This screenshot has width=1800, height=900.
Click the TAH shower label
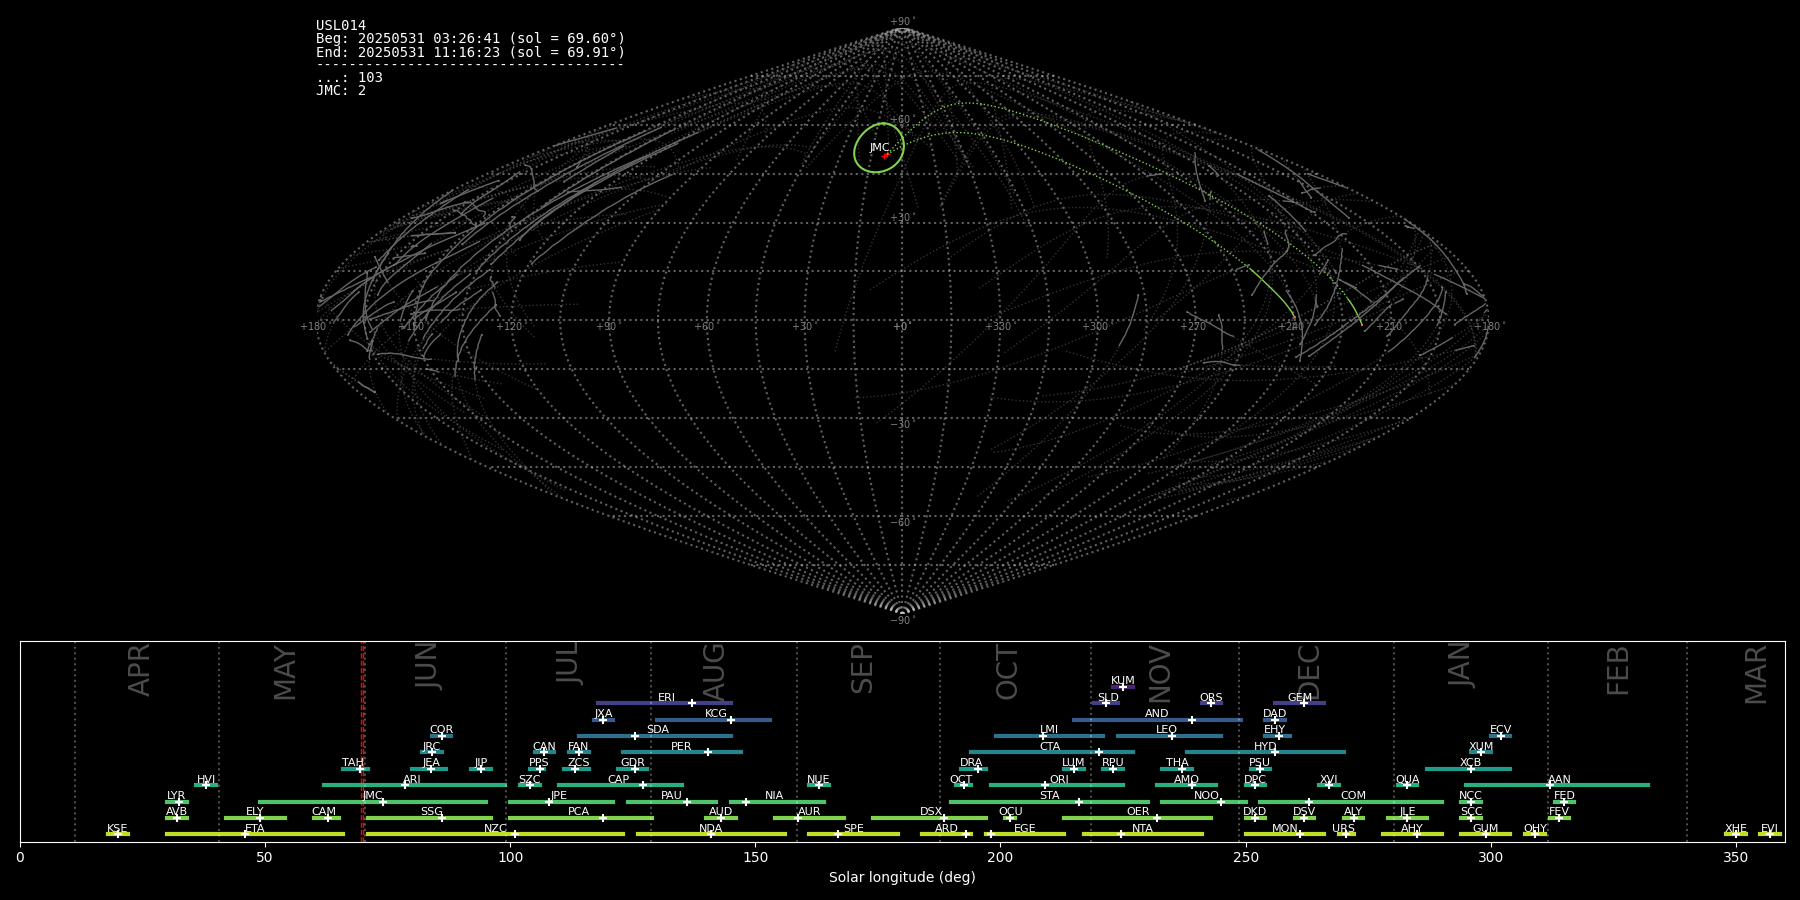pos(353,763)
